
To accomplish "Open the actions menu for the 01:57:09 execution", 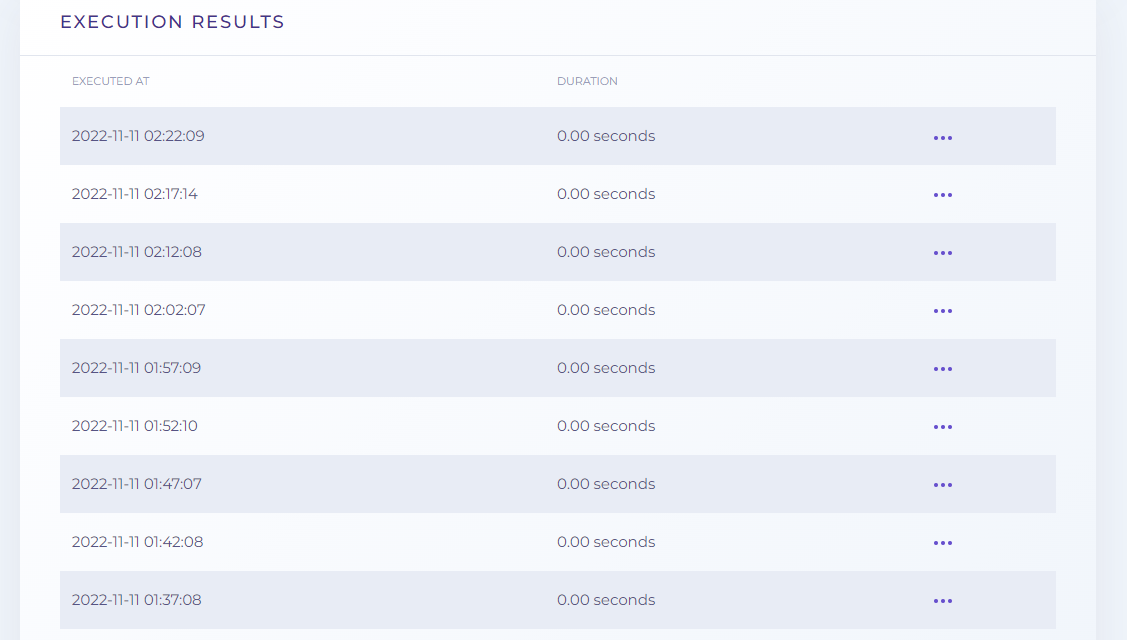I will coord(942,368).
